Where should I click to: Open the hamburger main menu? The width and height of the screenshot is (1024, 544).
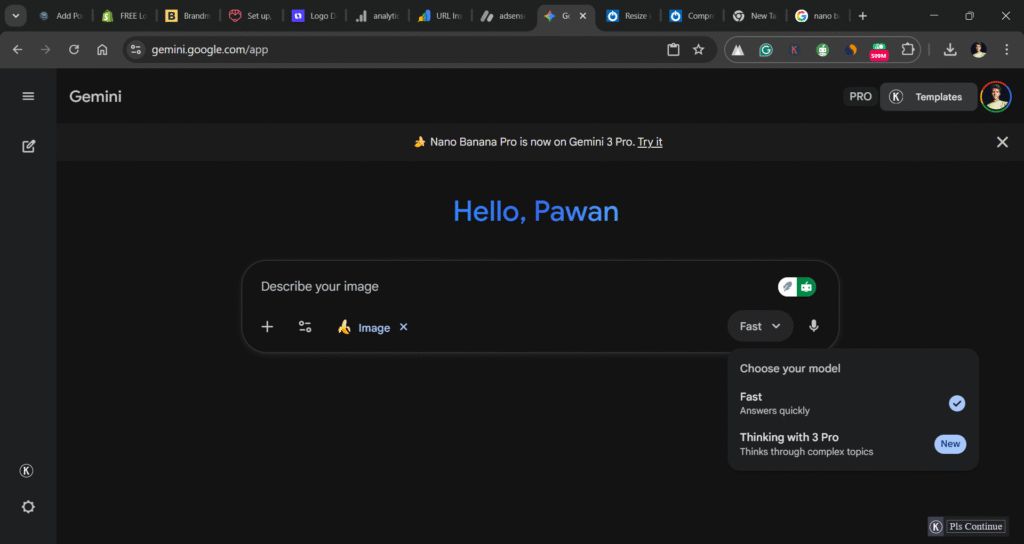[x=28, y=96]
